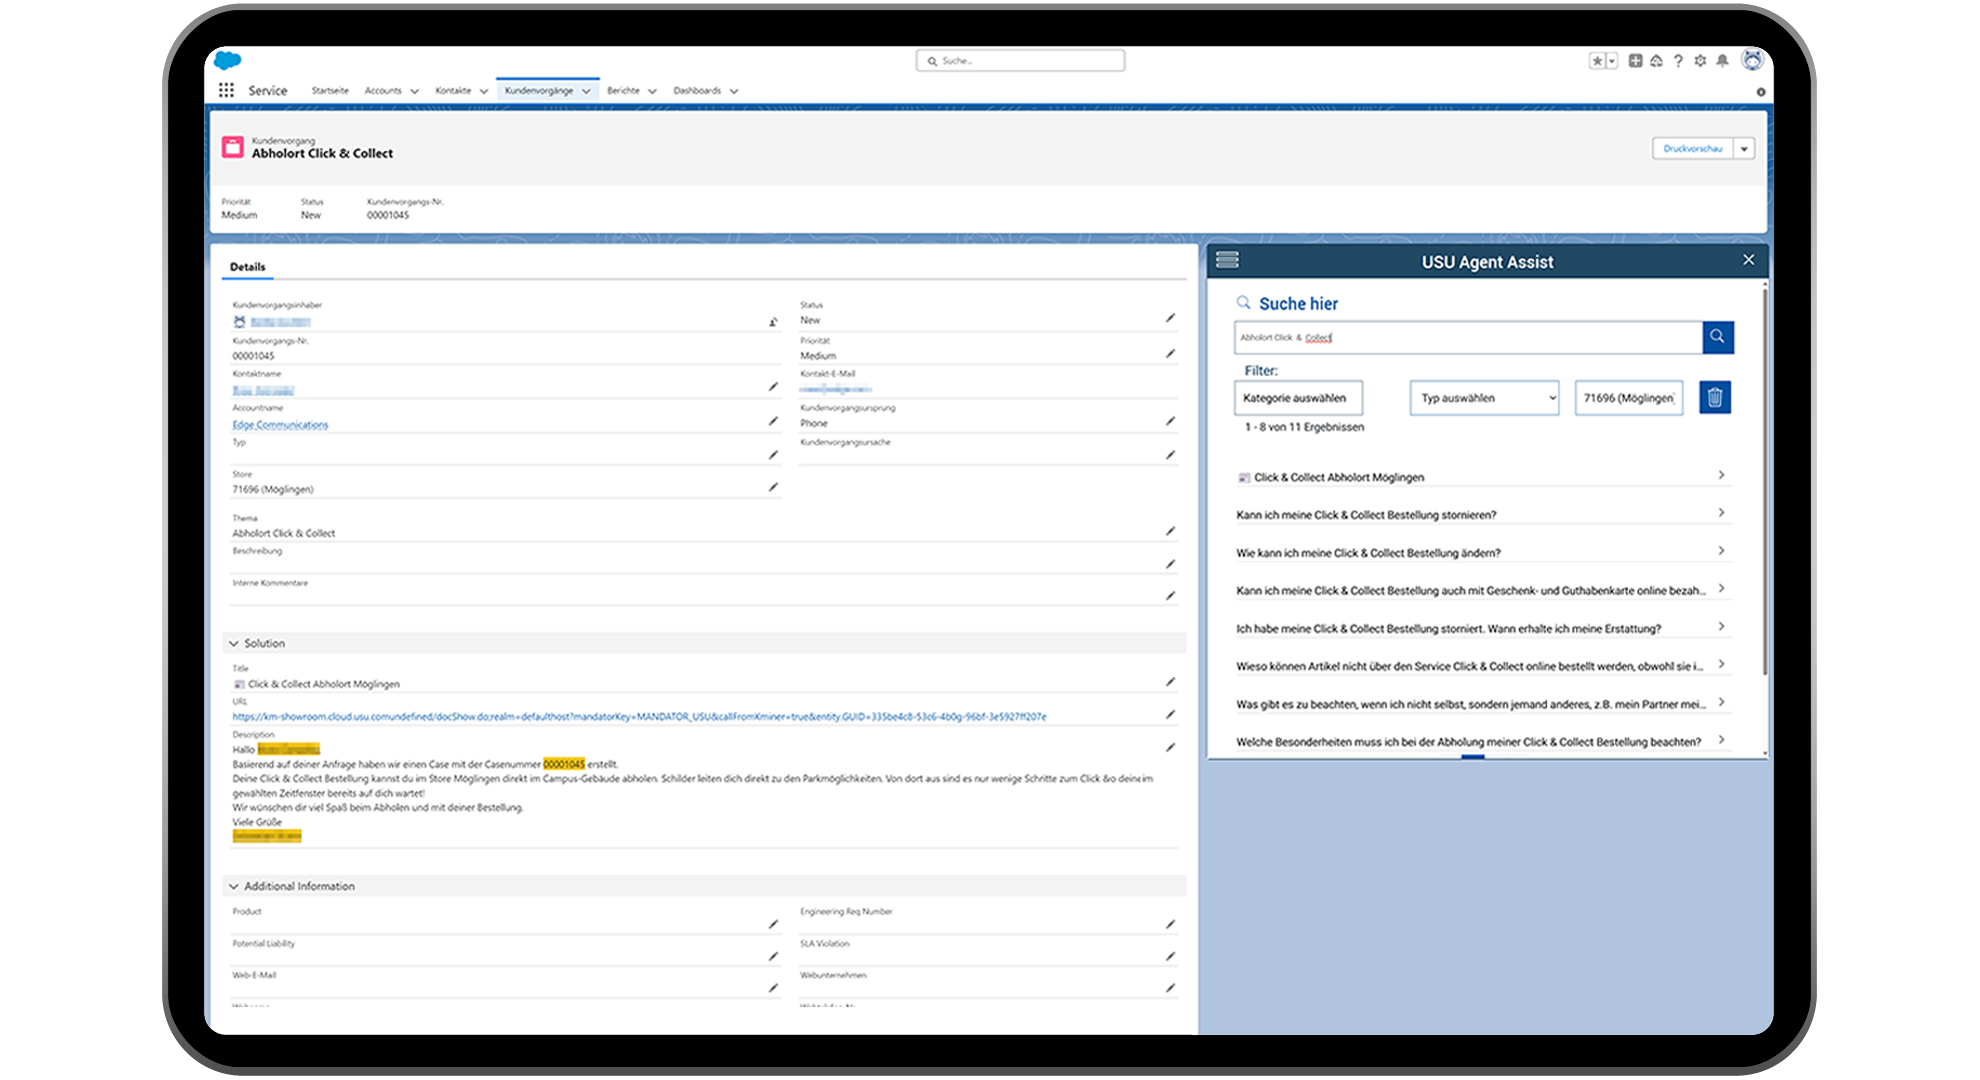The image size is (1980, 1080).
Task: Edit the Kundenvorgangsursprung field pencil
Action: (1170, 421)
